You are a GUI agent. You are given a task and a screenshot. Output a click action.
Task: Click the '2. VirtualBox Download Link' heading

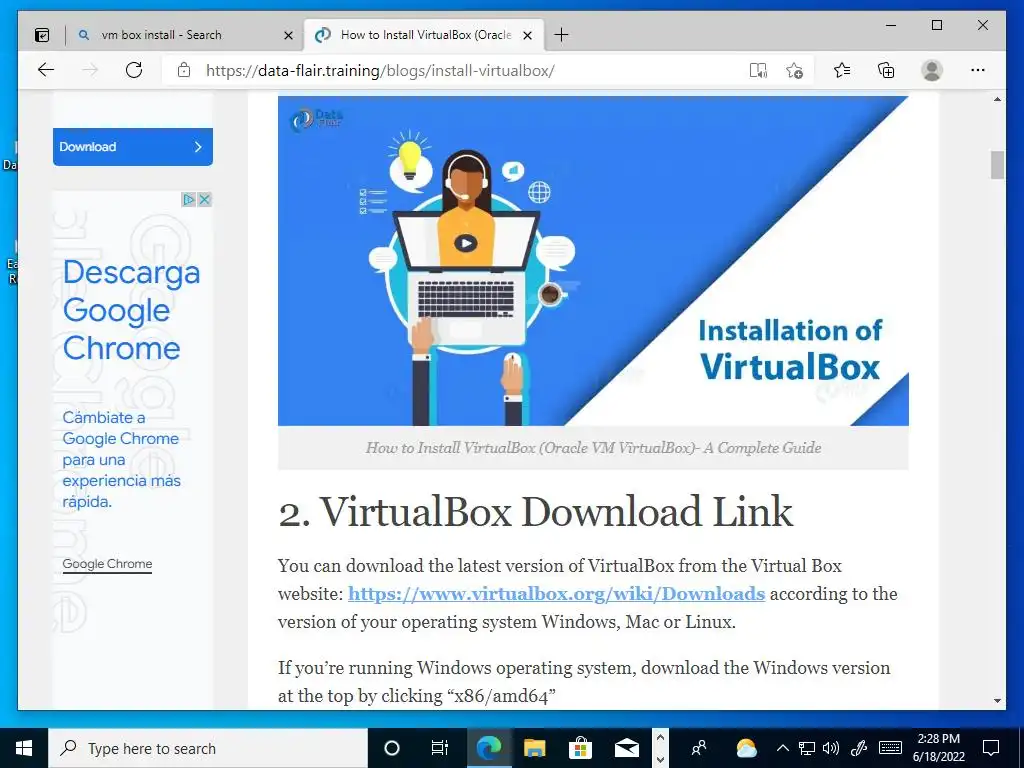point(536,511)
